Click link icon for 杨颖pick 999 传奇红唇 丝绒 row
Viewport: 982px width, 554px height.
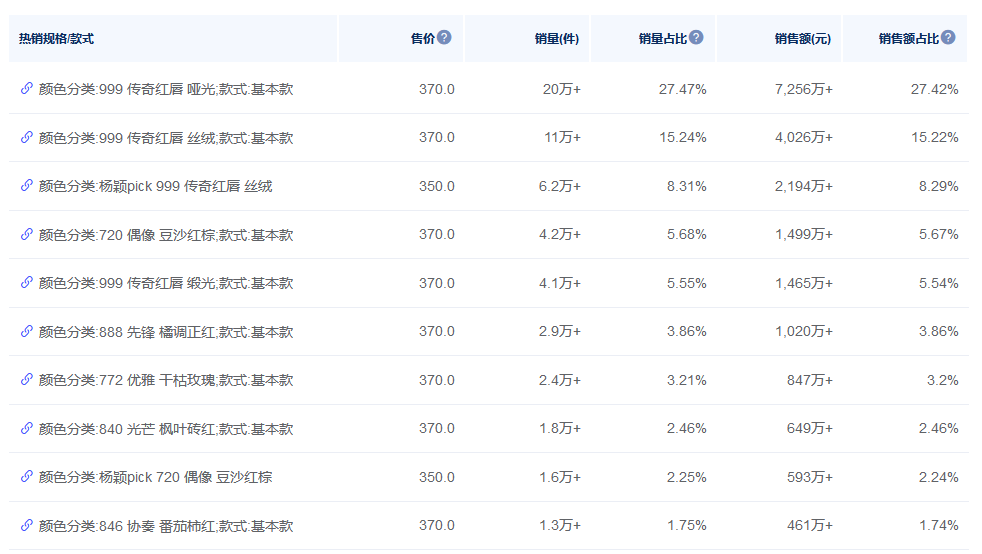click(26, 185)
